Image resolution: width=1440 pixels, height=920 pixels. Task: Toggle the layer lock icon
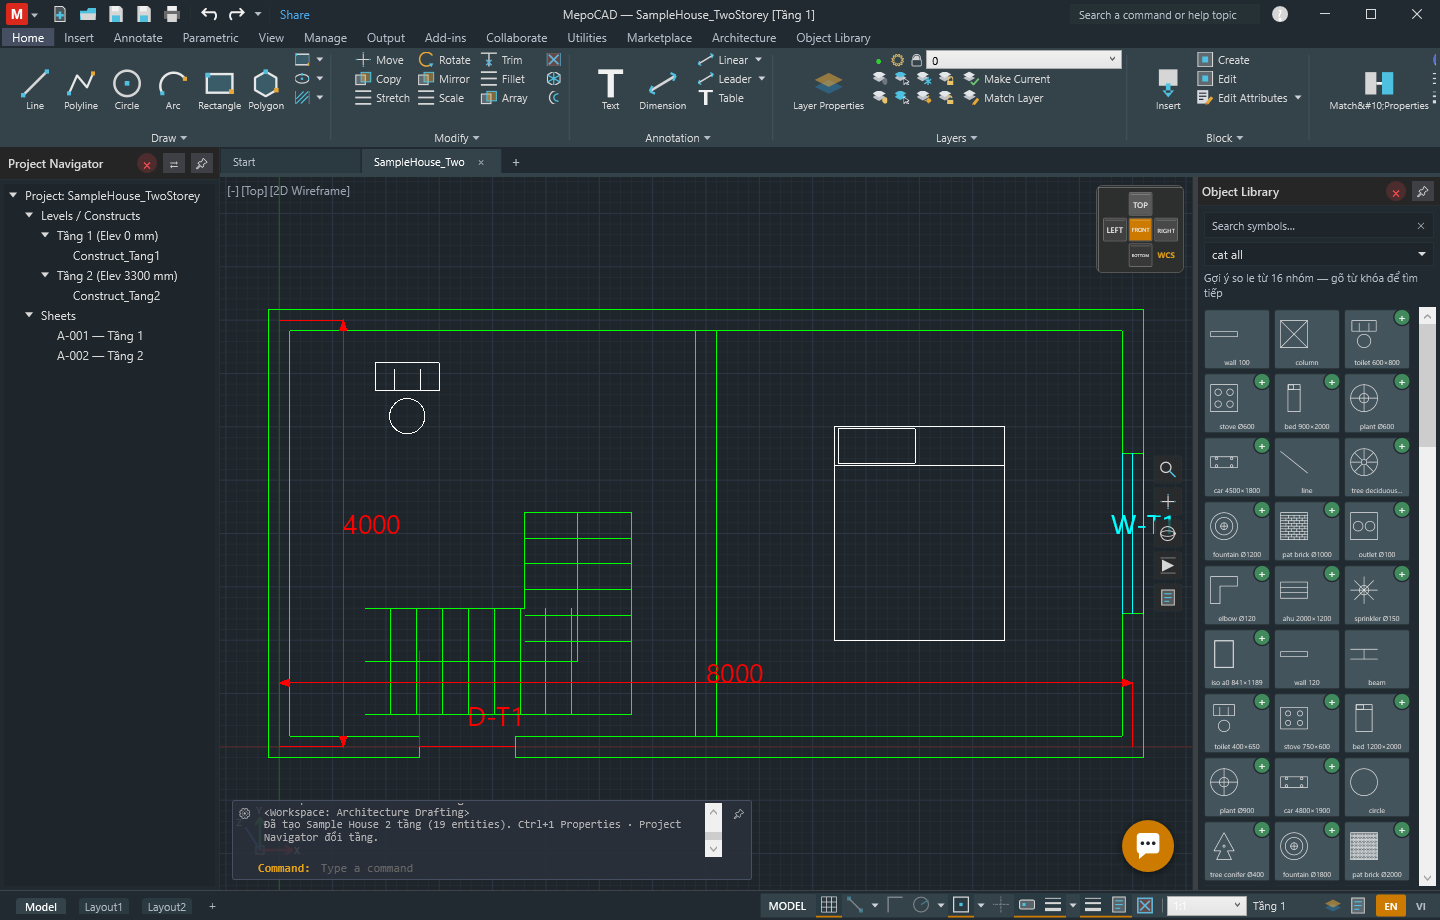point(916,60)
